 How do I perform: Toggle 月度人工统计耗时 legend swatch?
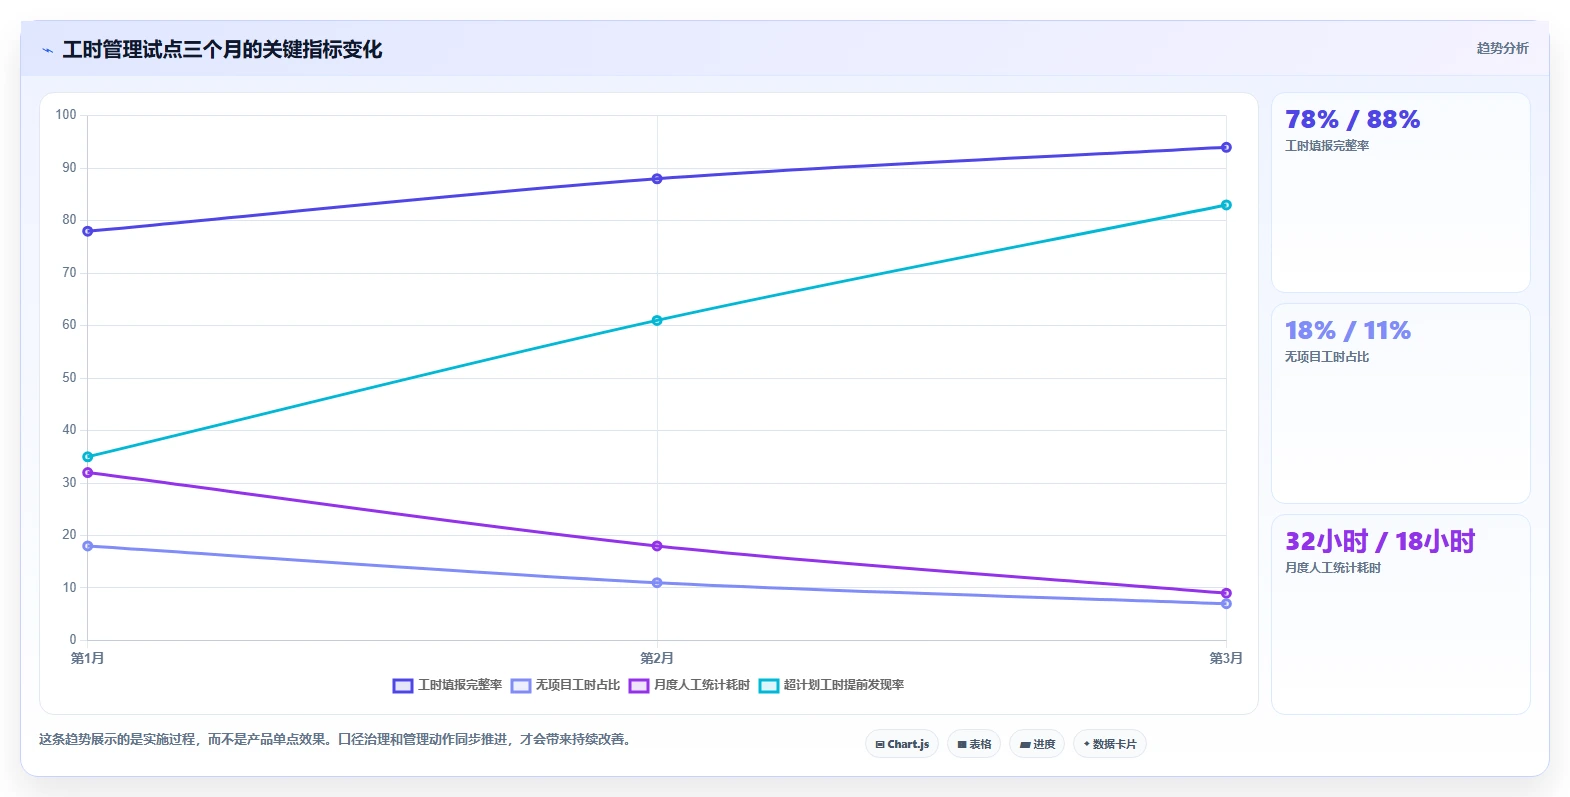[639, 686]
